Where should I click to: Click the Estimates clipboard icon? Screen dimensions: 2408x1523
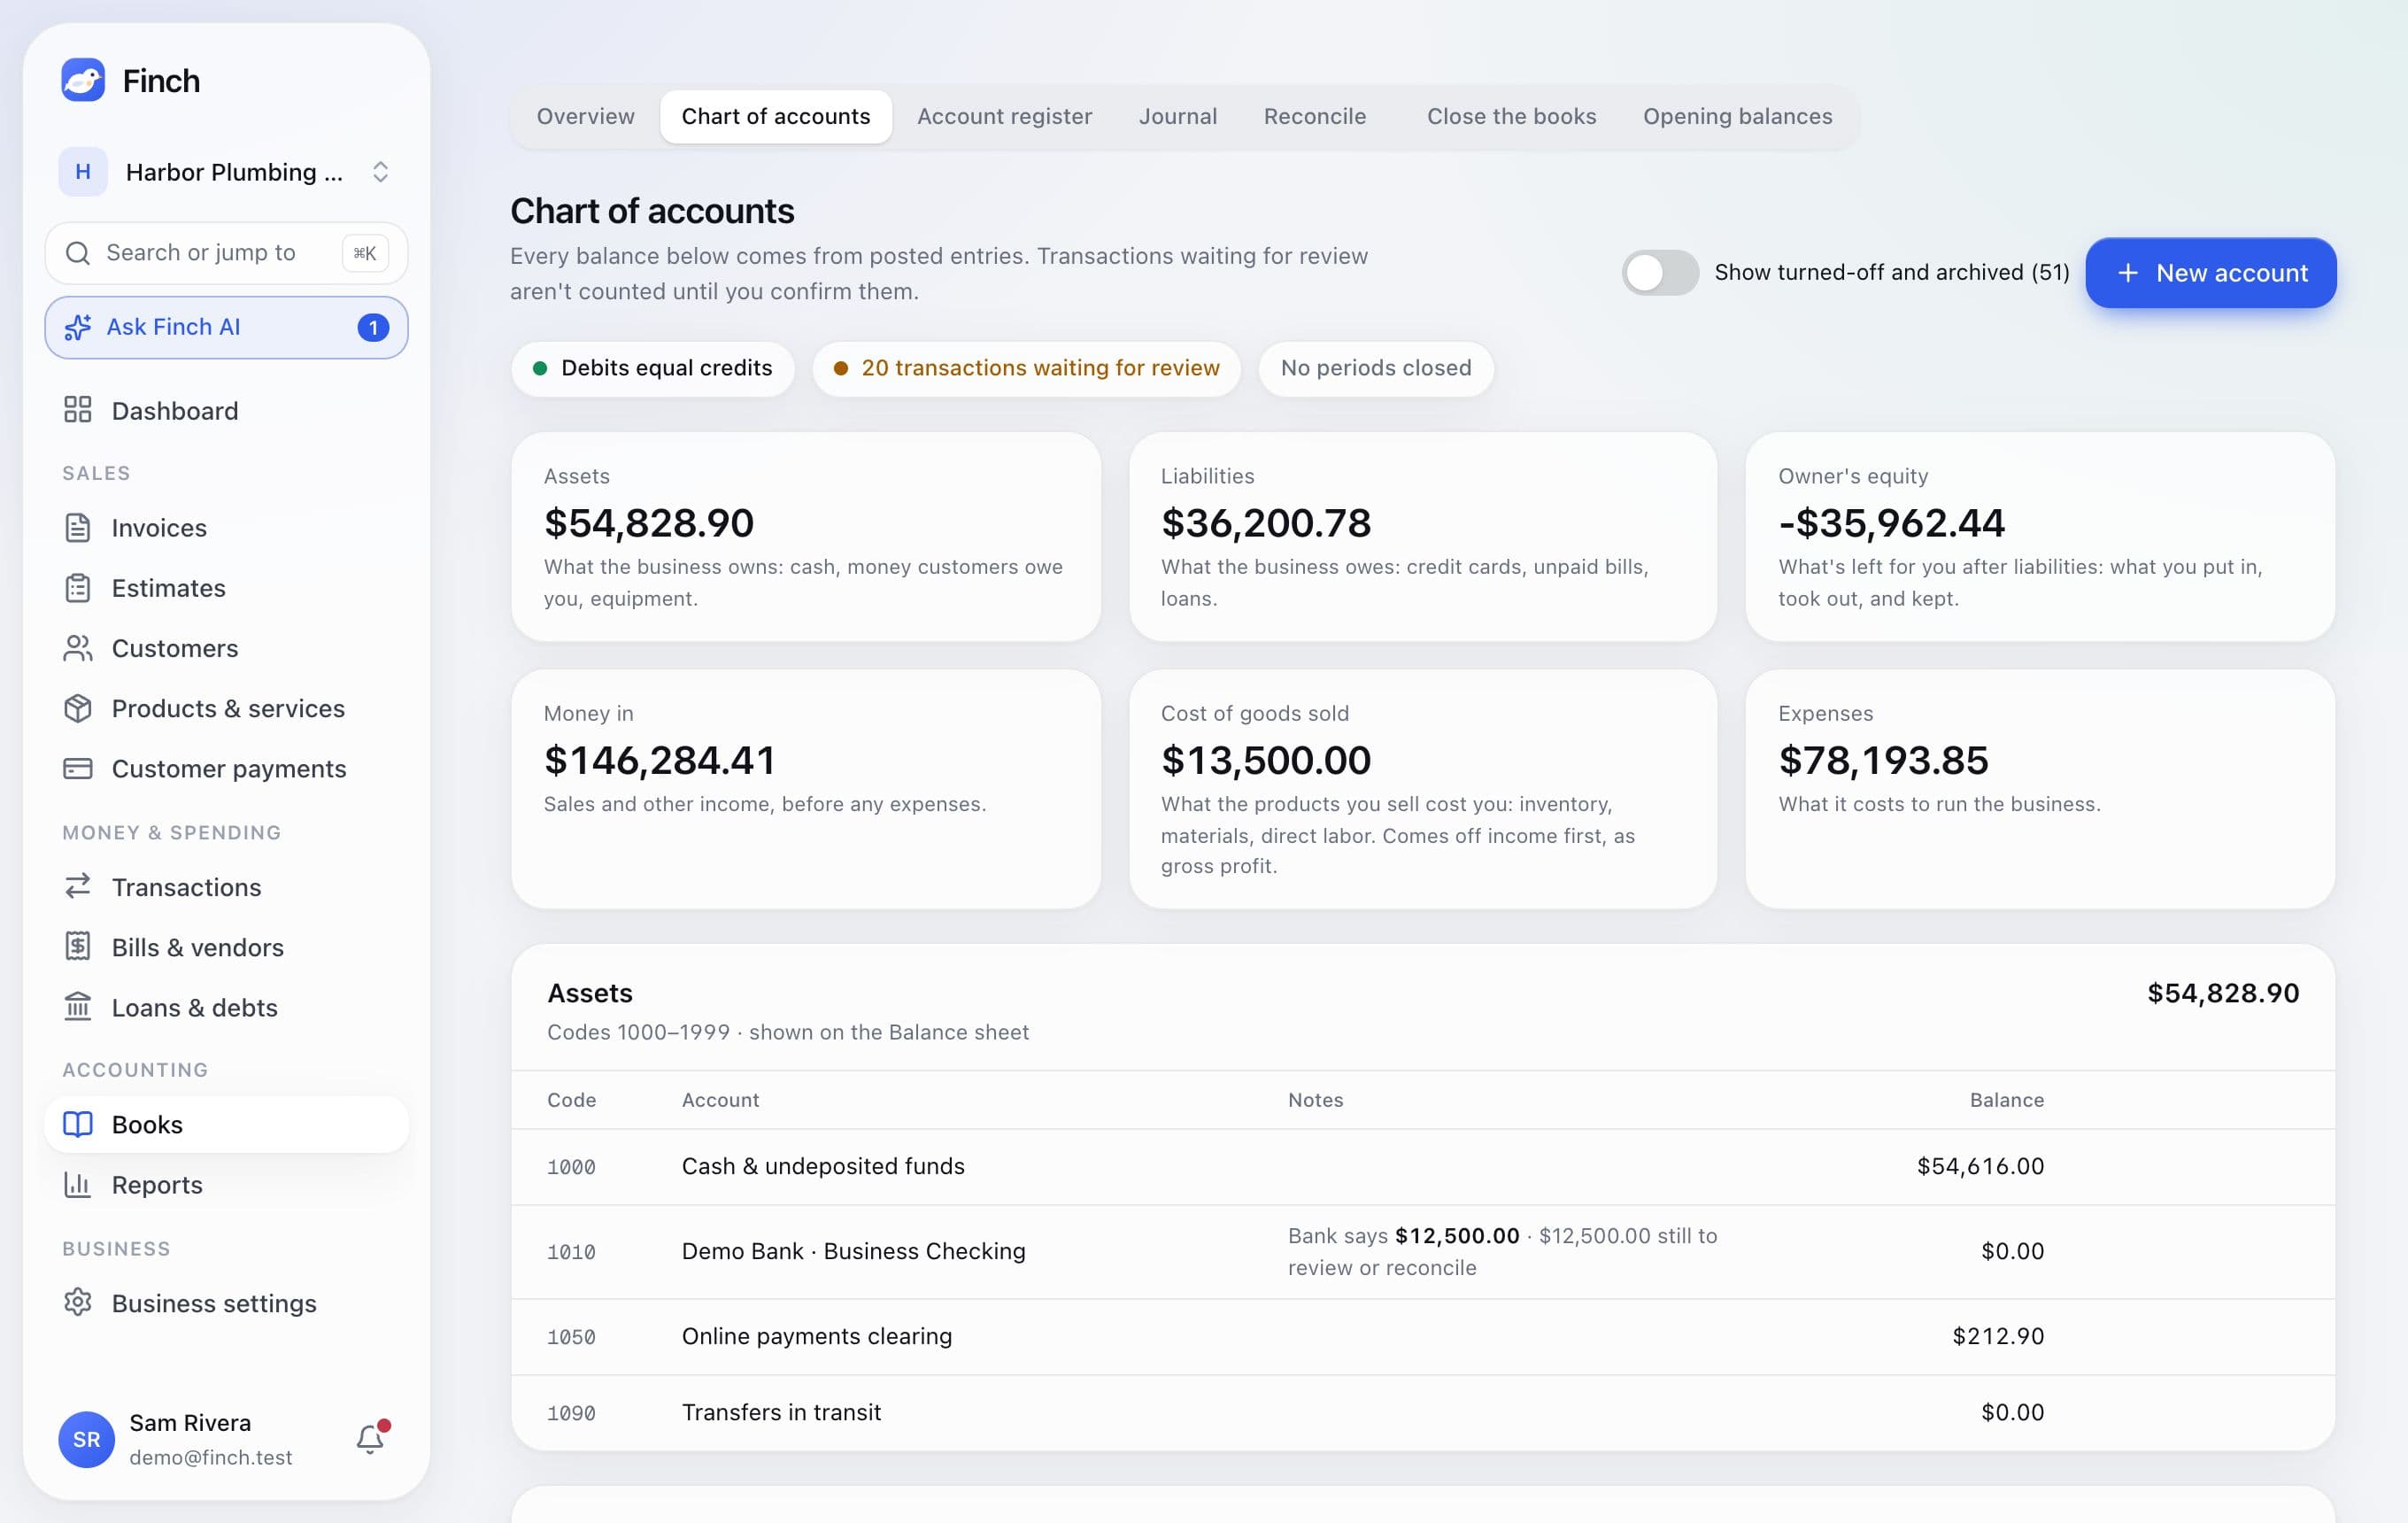pos(78,588)
